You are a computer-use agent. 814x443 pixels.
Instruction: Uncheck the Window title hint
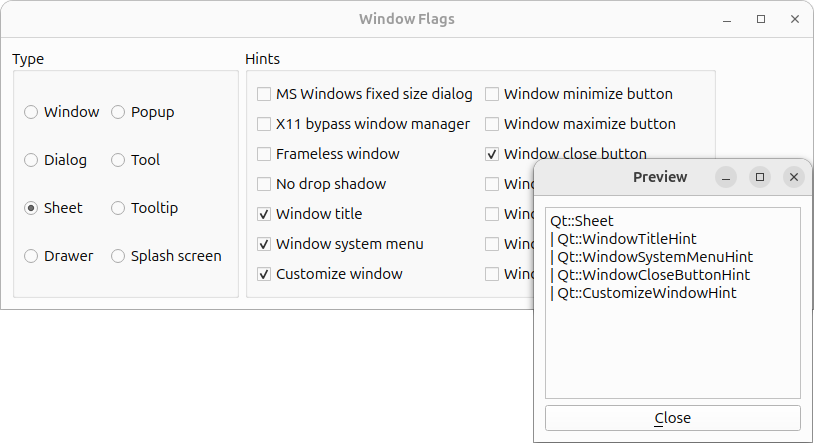264,214
